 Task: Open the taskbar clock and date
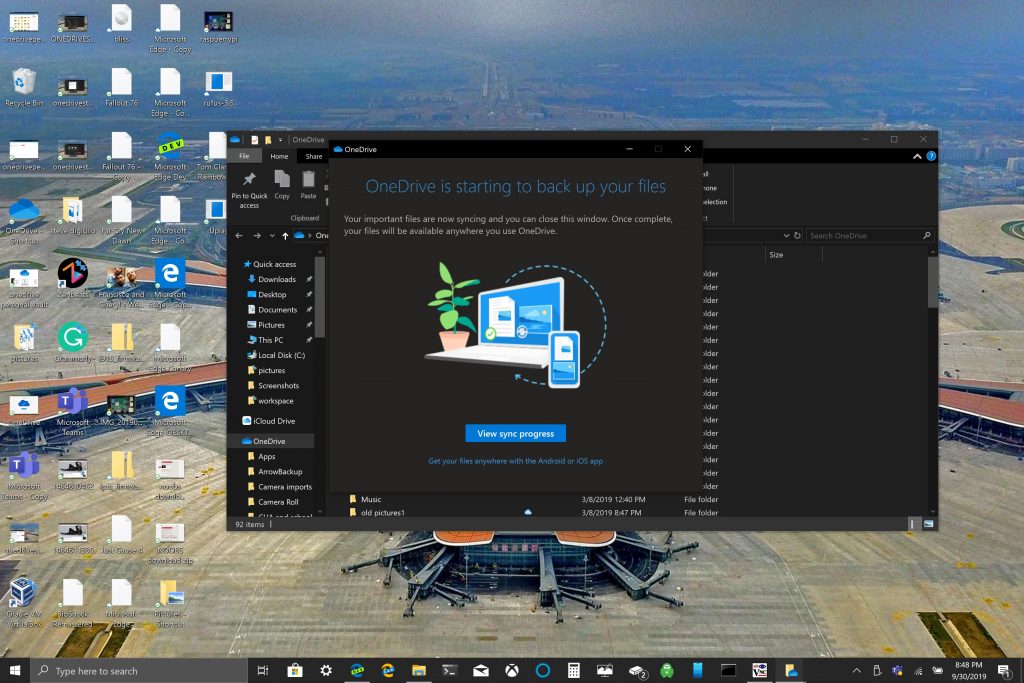968,671
